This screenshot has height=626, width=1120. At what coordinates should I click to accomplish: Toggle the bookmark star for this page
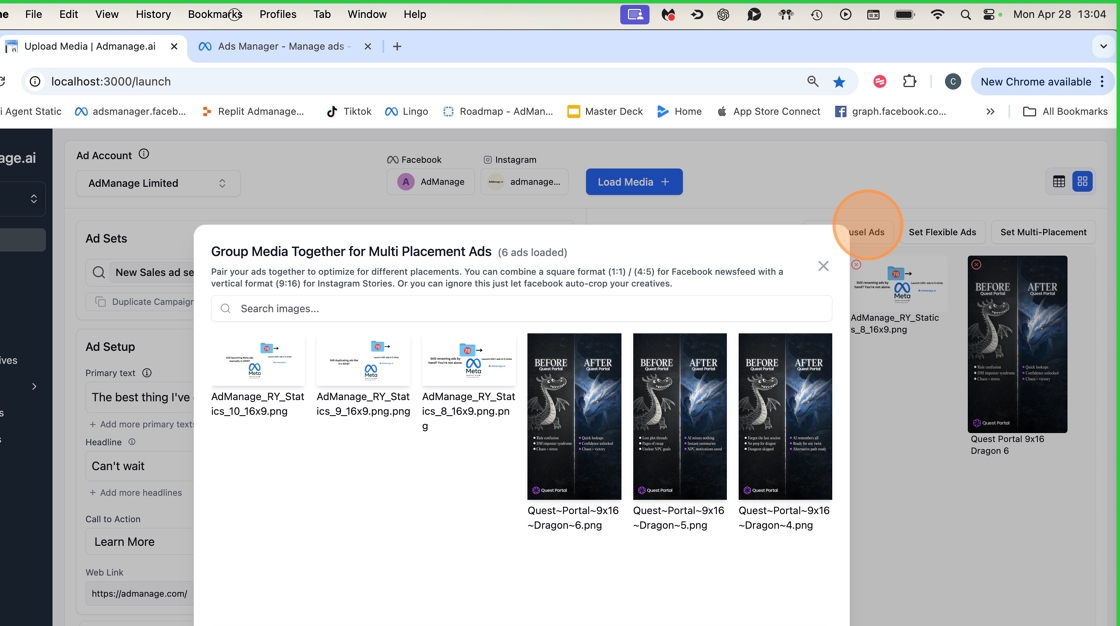tap(839, 81)
